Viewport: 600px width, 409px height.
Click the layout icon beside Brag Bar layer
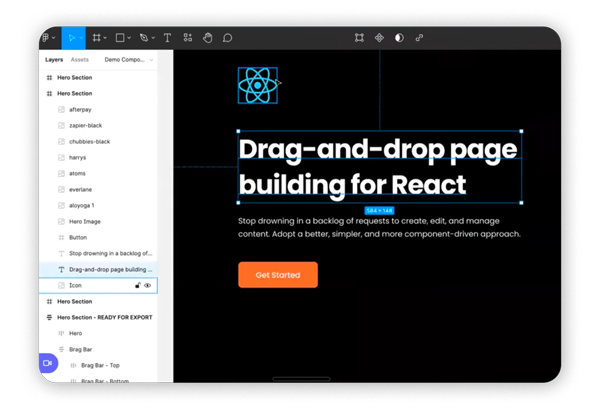(x=61, y=349)
